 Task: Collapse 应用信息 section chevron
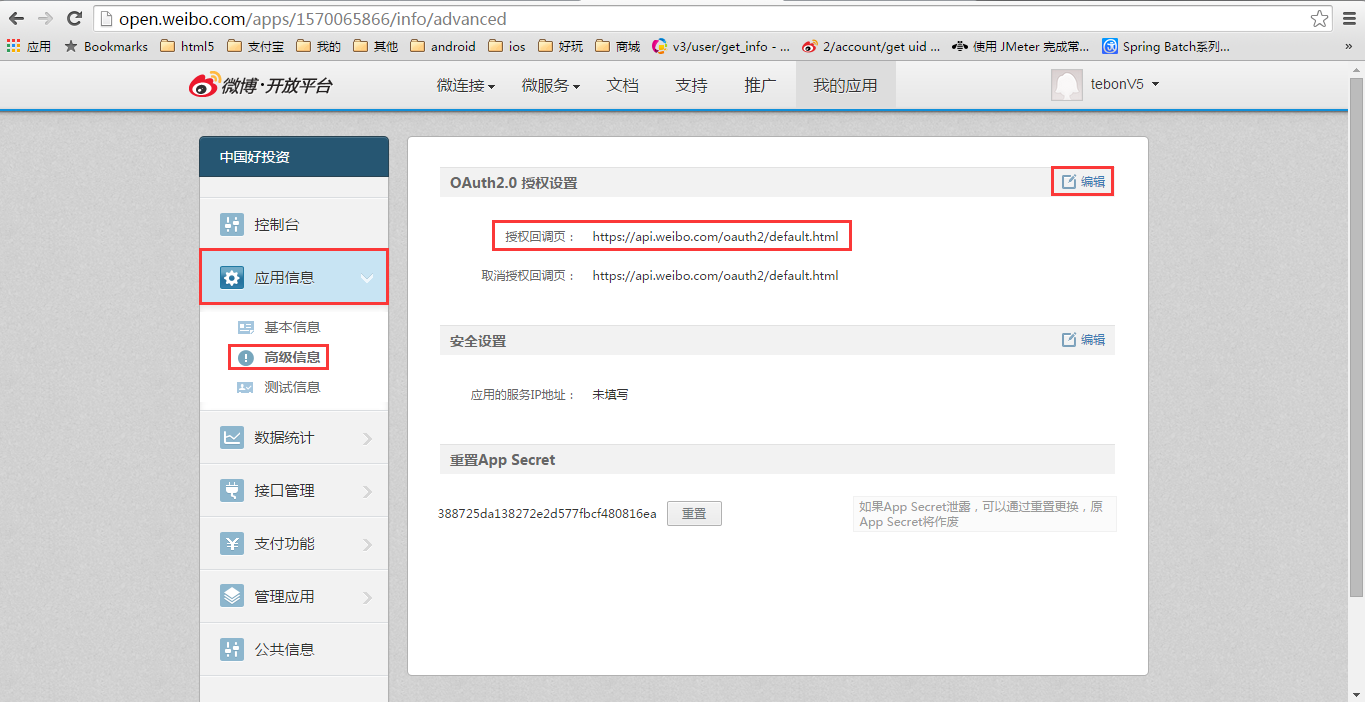(367, 279)
